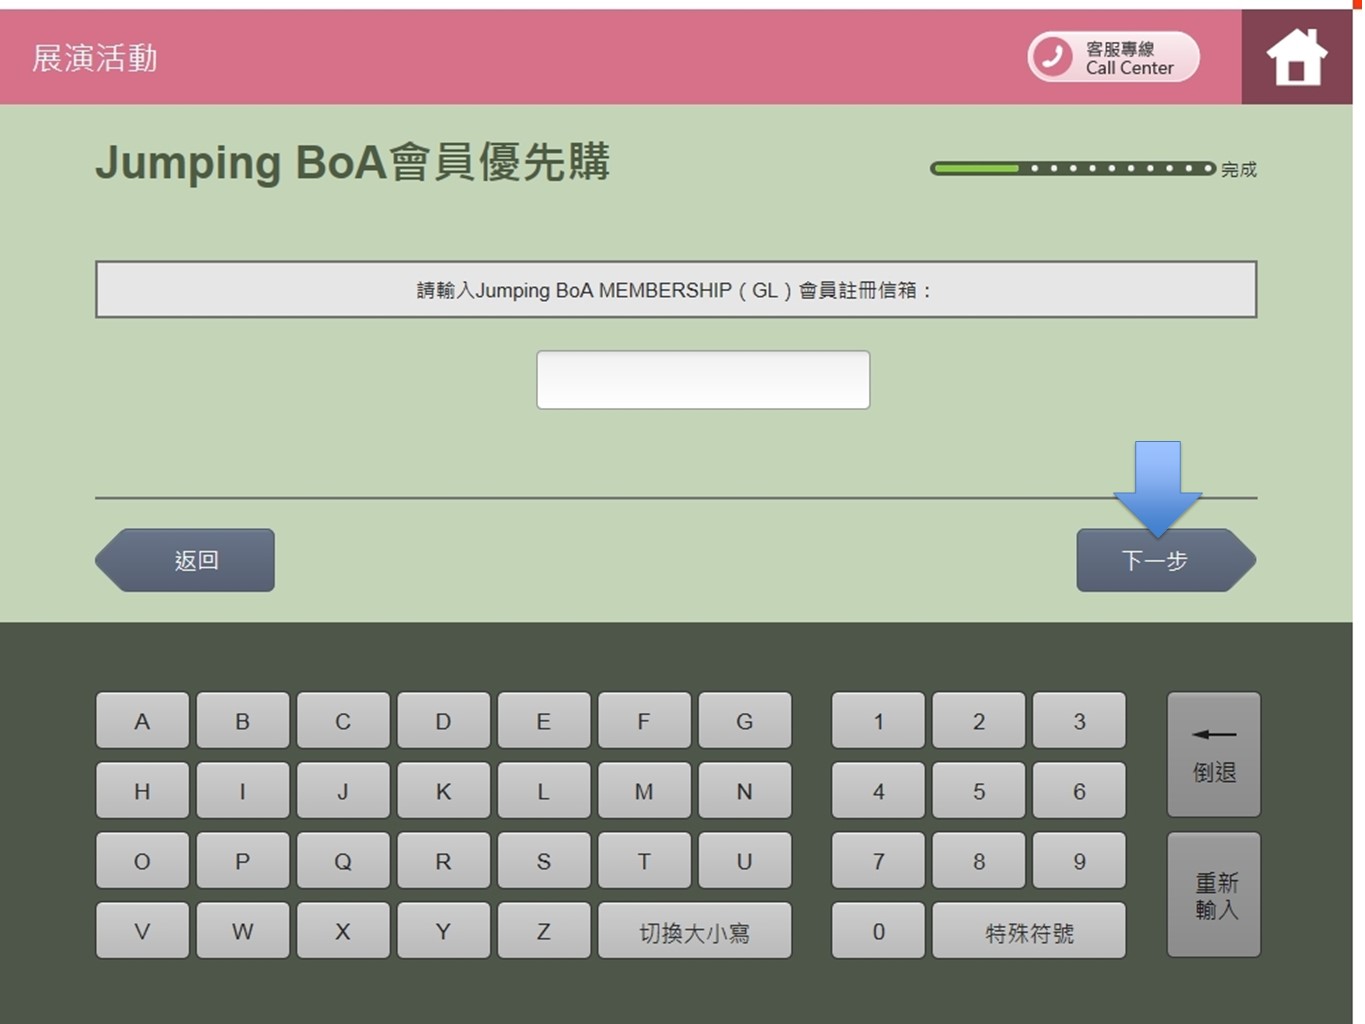This screenshot has height=1024, width=1365.
Task: Tap the U key
Action: point(745,861)
